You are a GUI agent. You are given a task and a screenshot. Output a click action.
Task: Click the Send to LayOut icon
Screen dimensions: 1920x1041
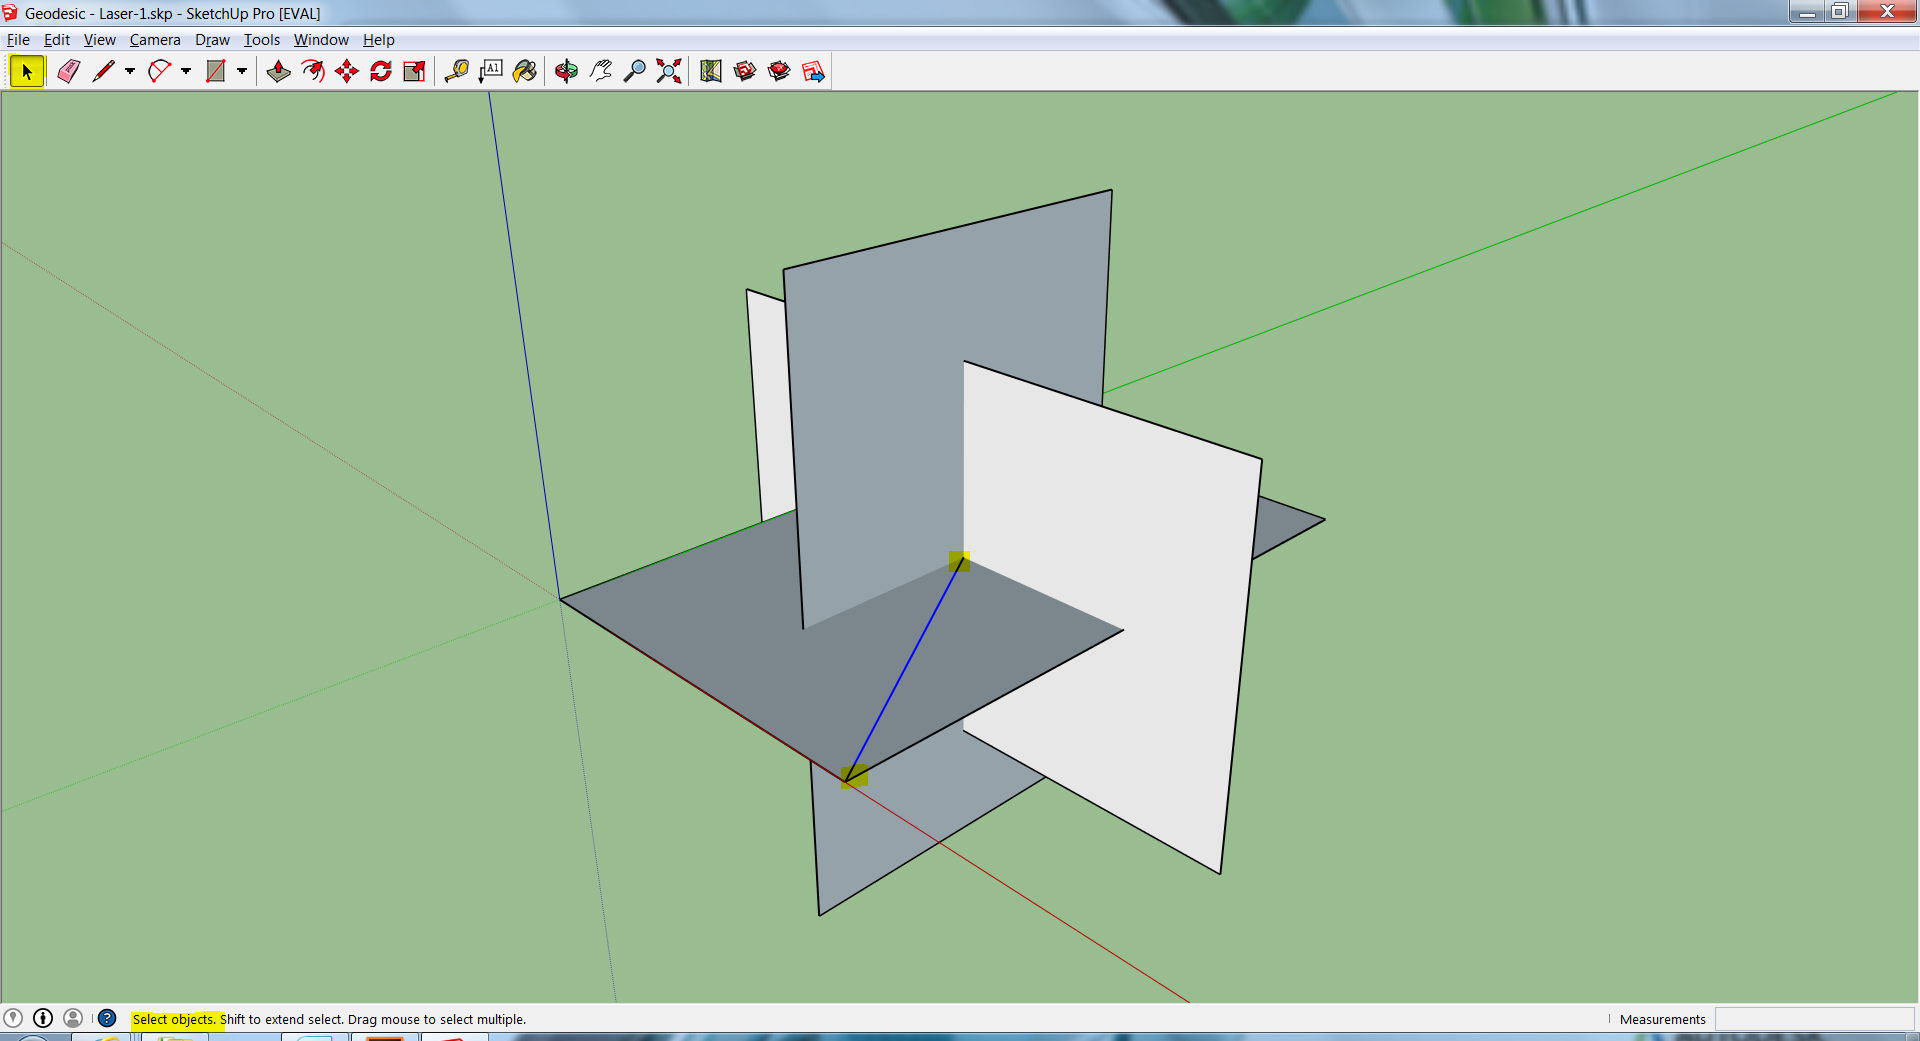(813, 71)
